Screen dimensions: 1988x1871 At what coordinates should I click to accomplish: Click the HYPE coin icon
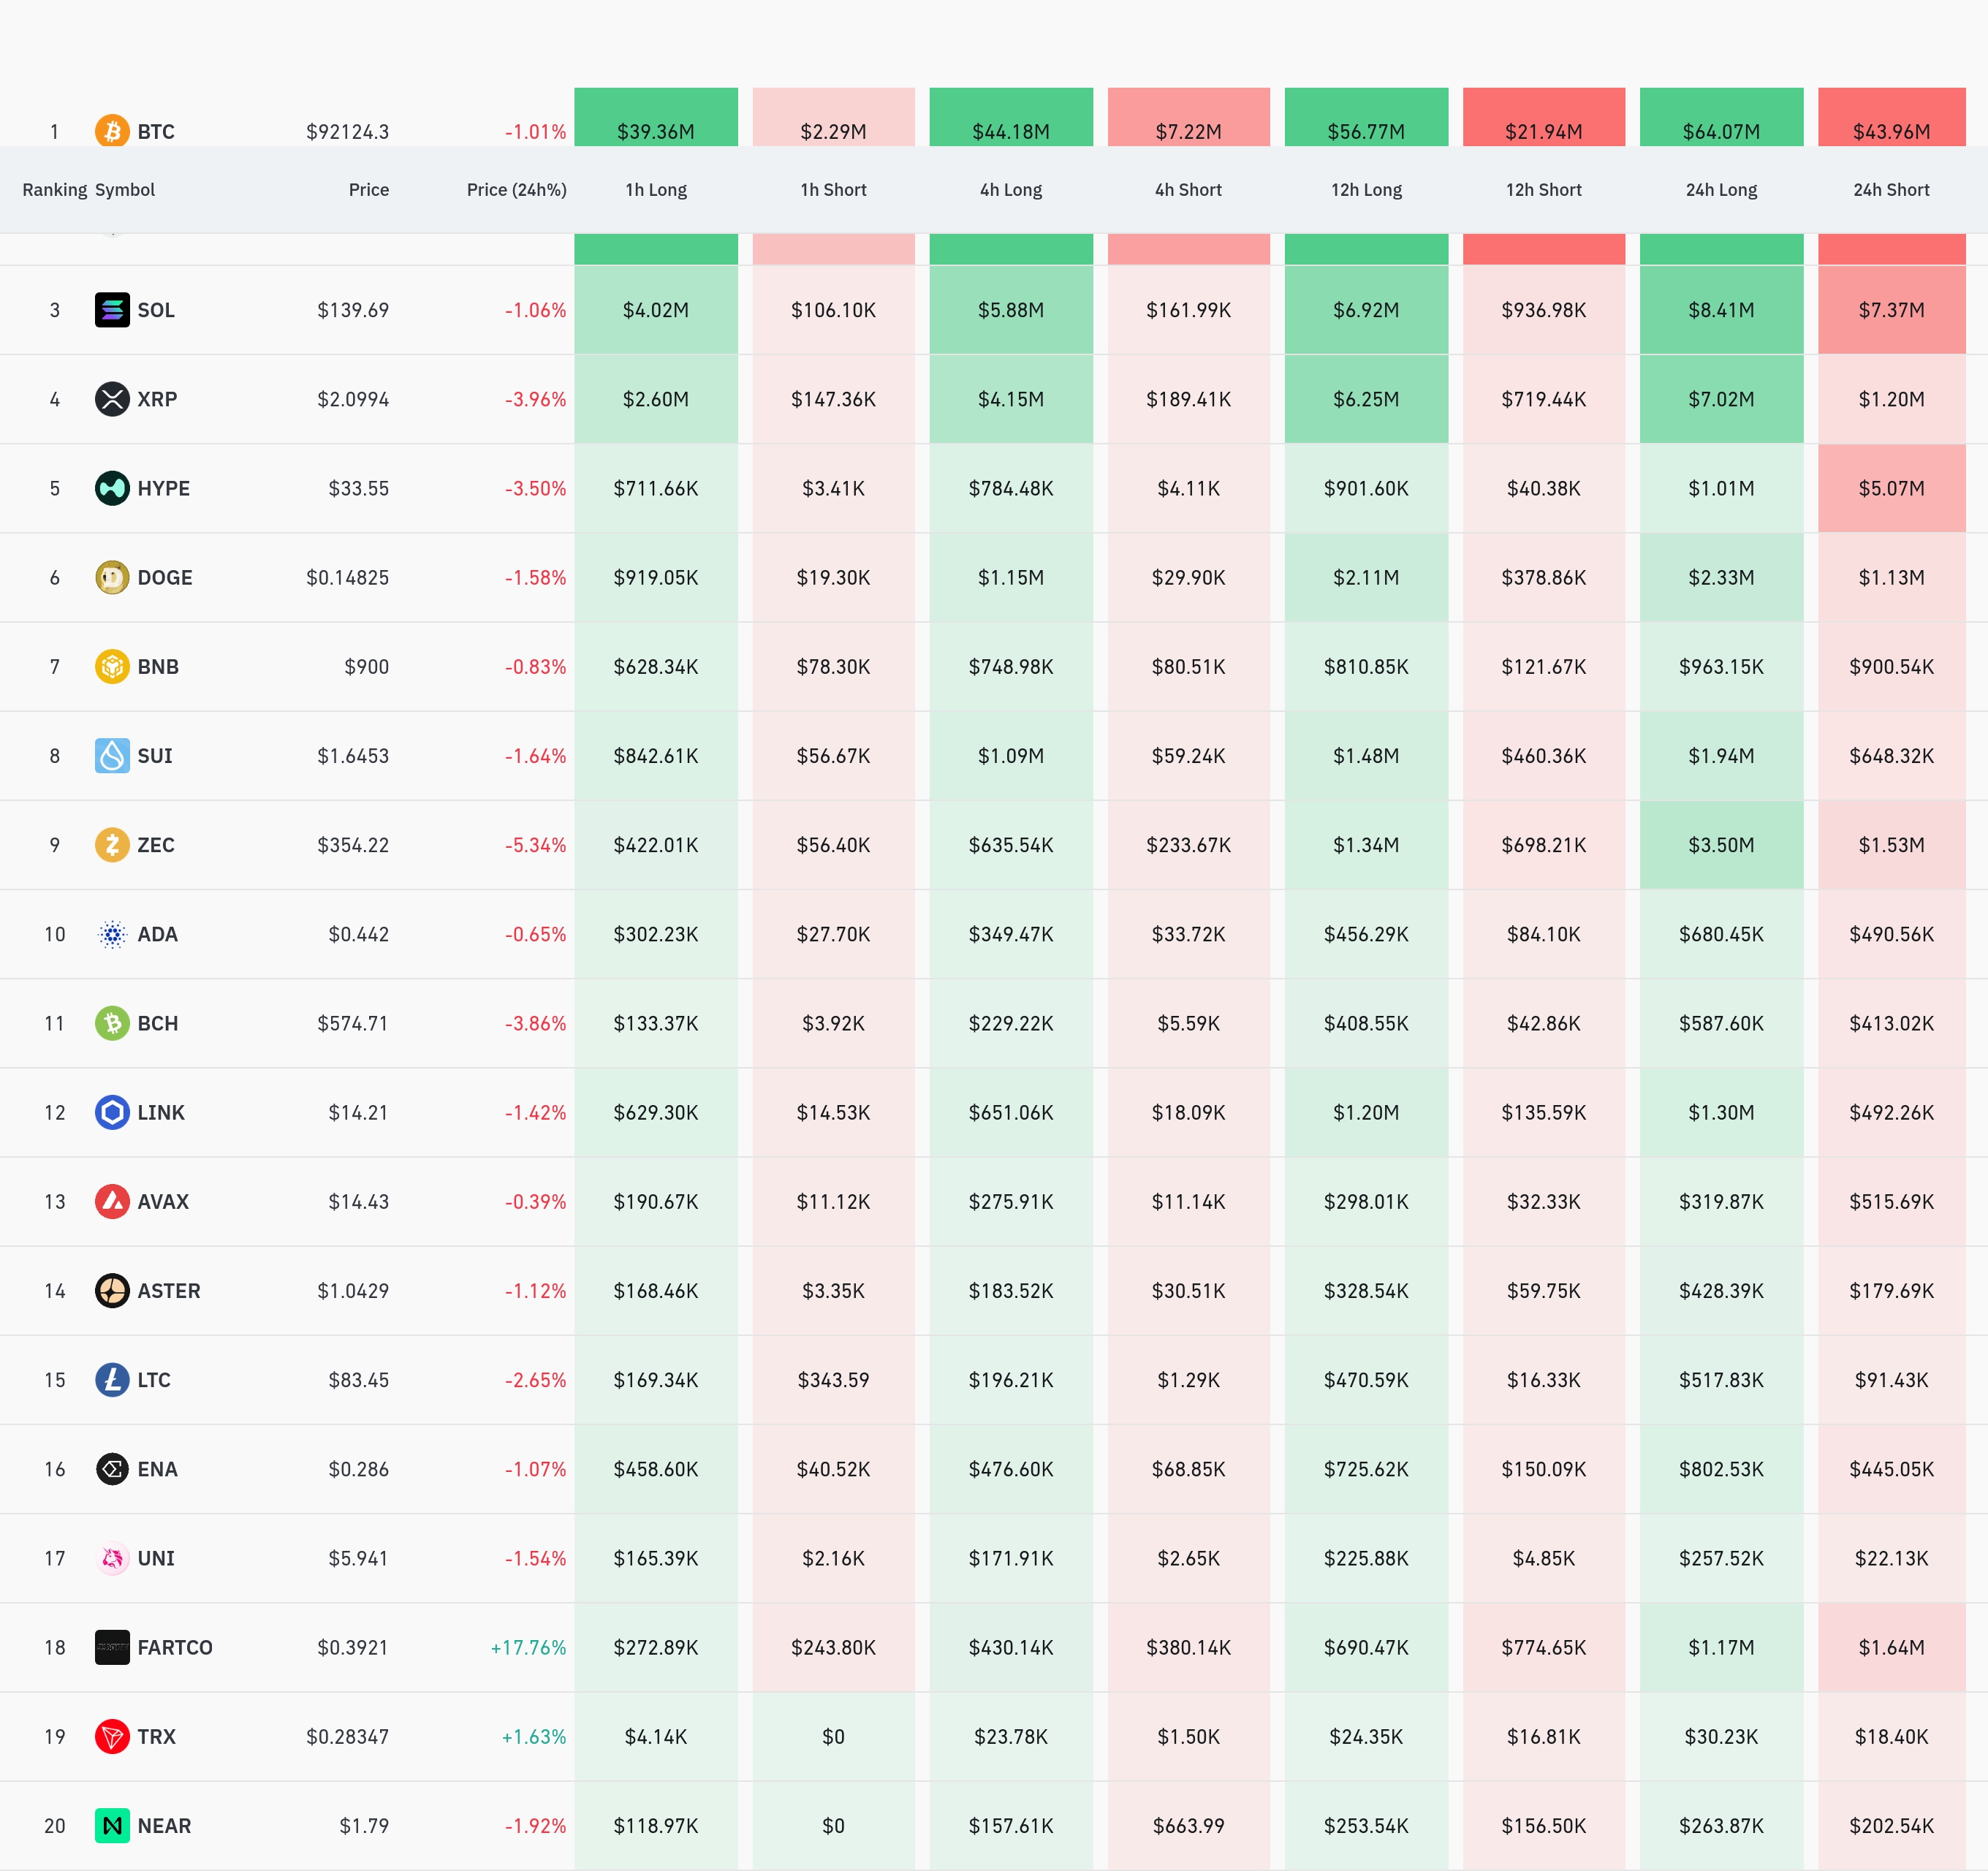[112, 488]
